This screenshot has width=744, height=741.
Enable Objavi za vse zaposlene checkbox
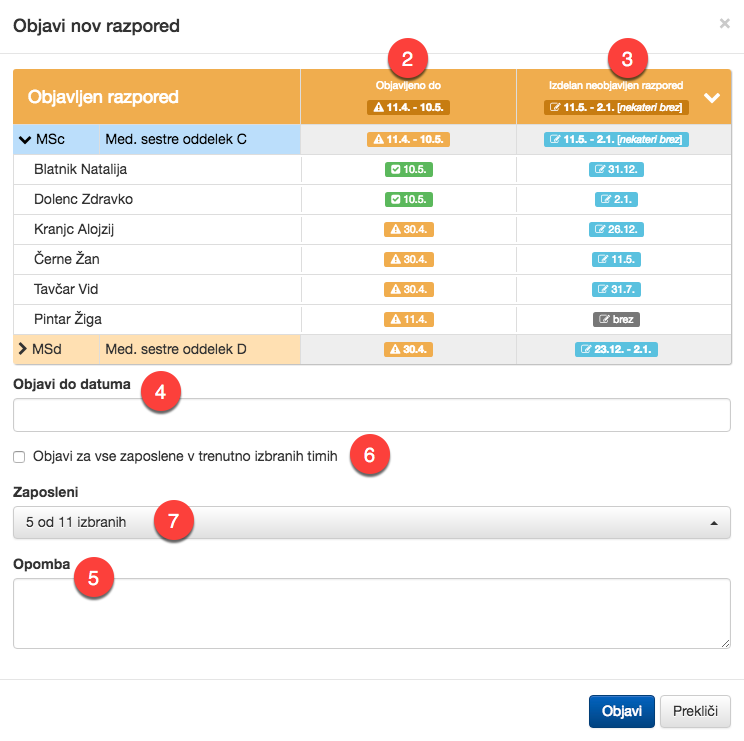point(19,456)
